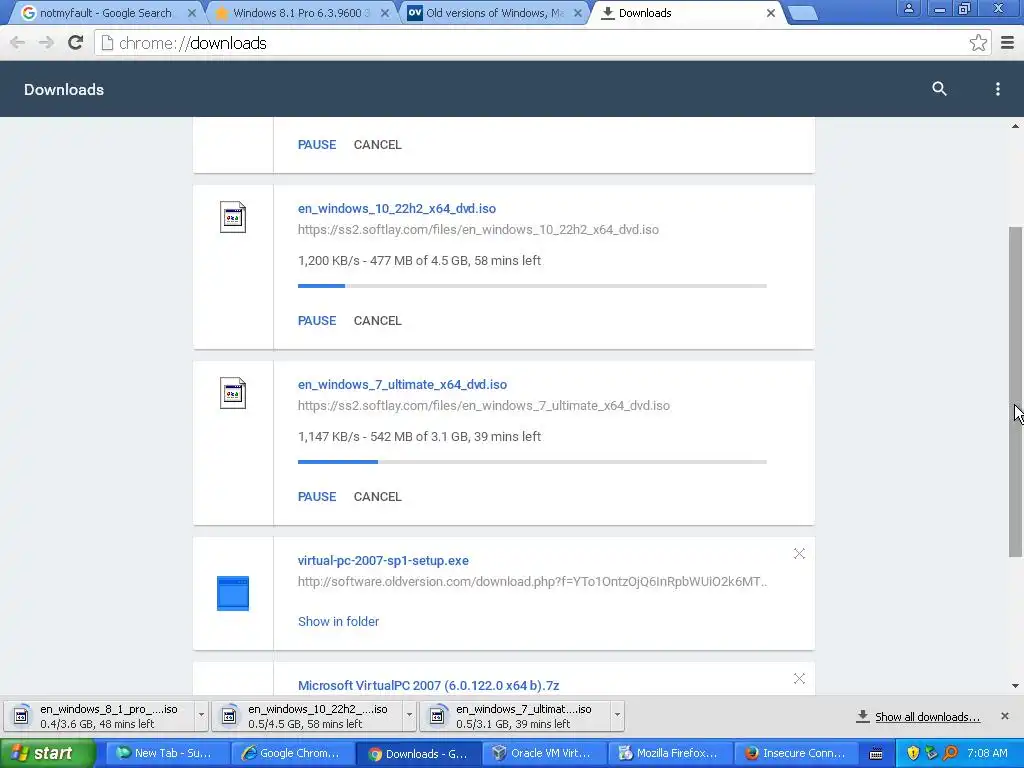
Task: Cancel the Windows 7 ultimate ISO download
Action: (377, 496)
